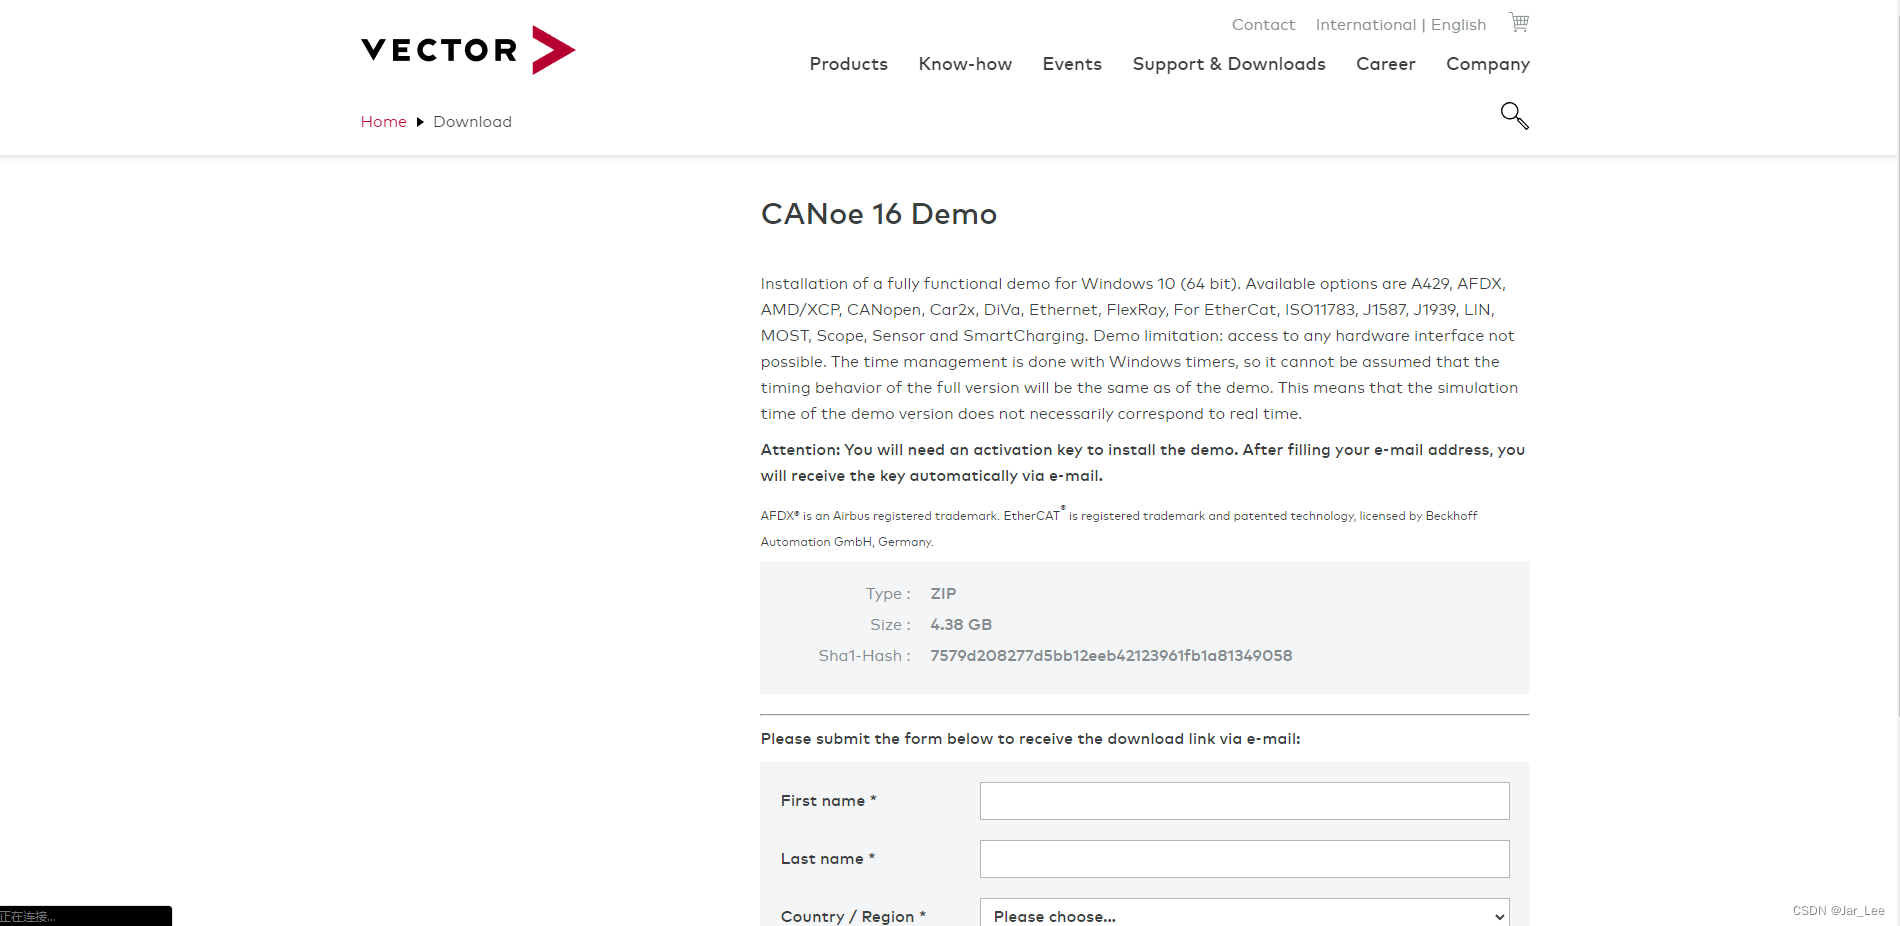
Task: Focus the Last name field
Action: click(x=1244, y=859)
